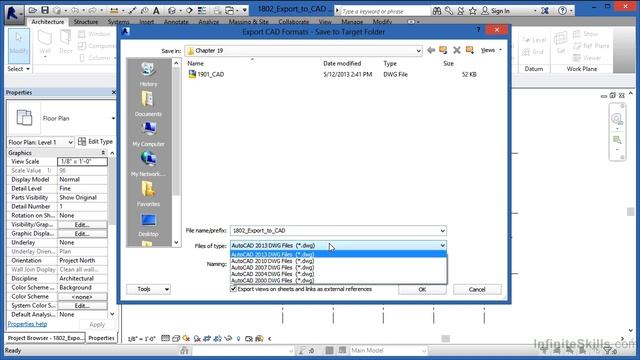640x360 pixels.
Task: Select AutoCAD 2013 DWG Files highlighted option
Action: pos(339,254)
